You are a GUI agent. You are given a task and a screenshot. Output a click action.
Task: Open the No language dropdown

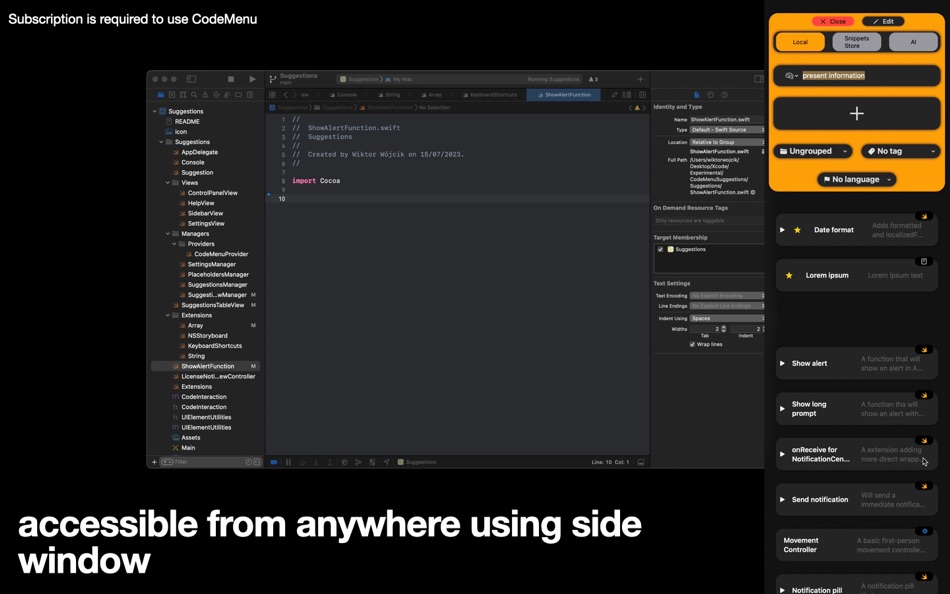[857, 179]
